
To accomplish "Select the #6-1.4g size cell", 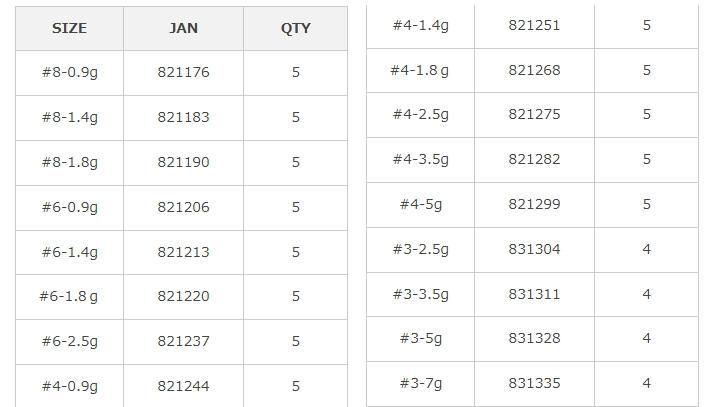I will click(69, 252).
